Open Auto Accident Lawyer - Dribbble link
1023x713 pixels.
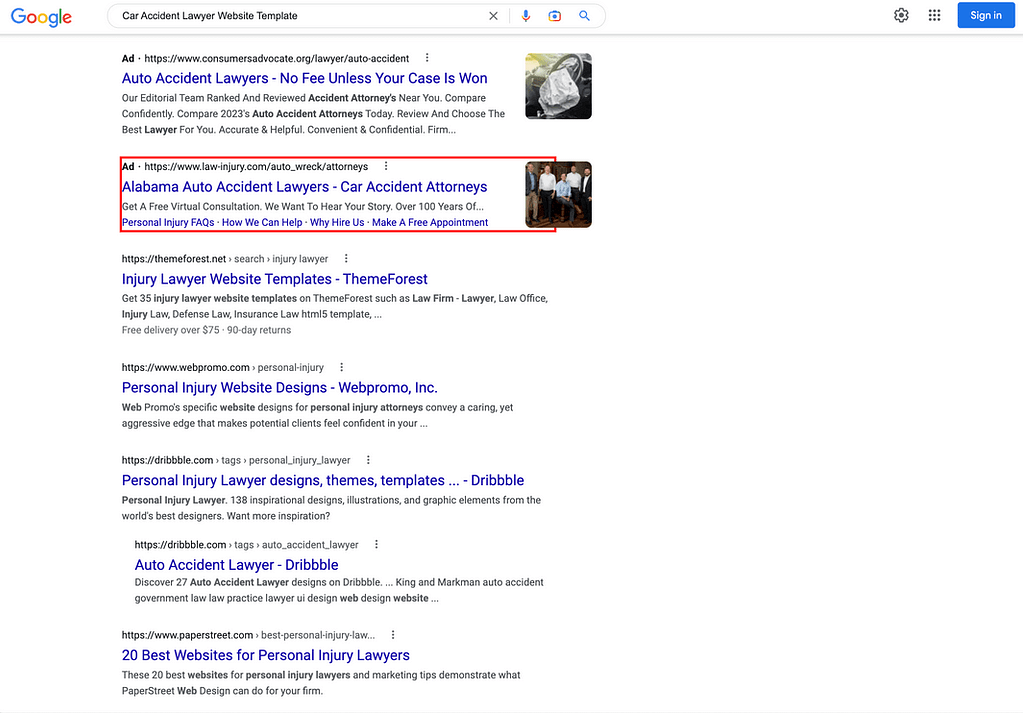[x=236, y=565]
